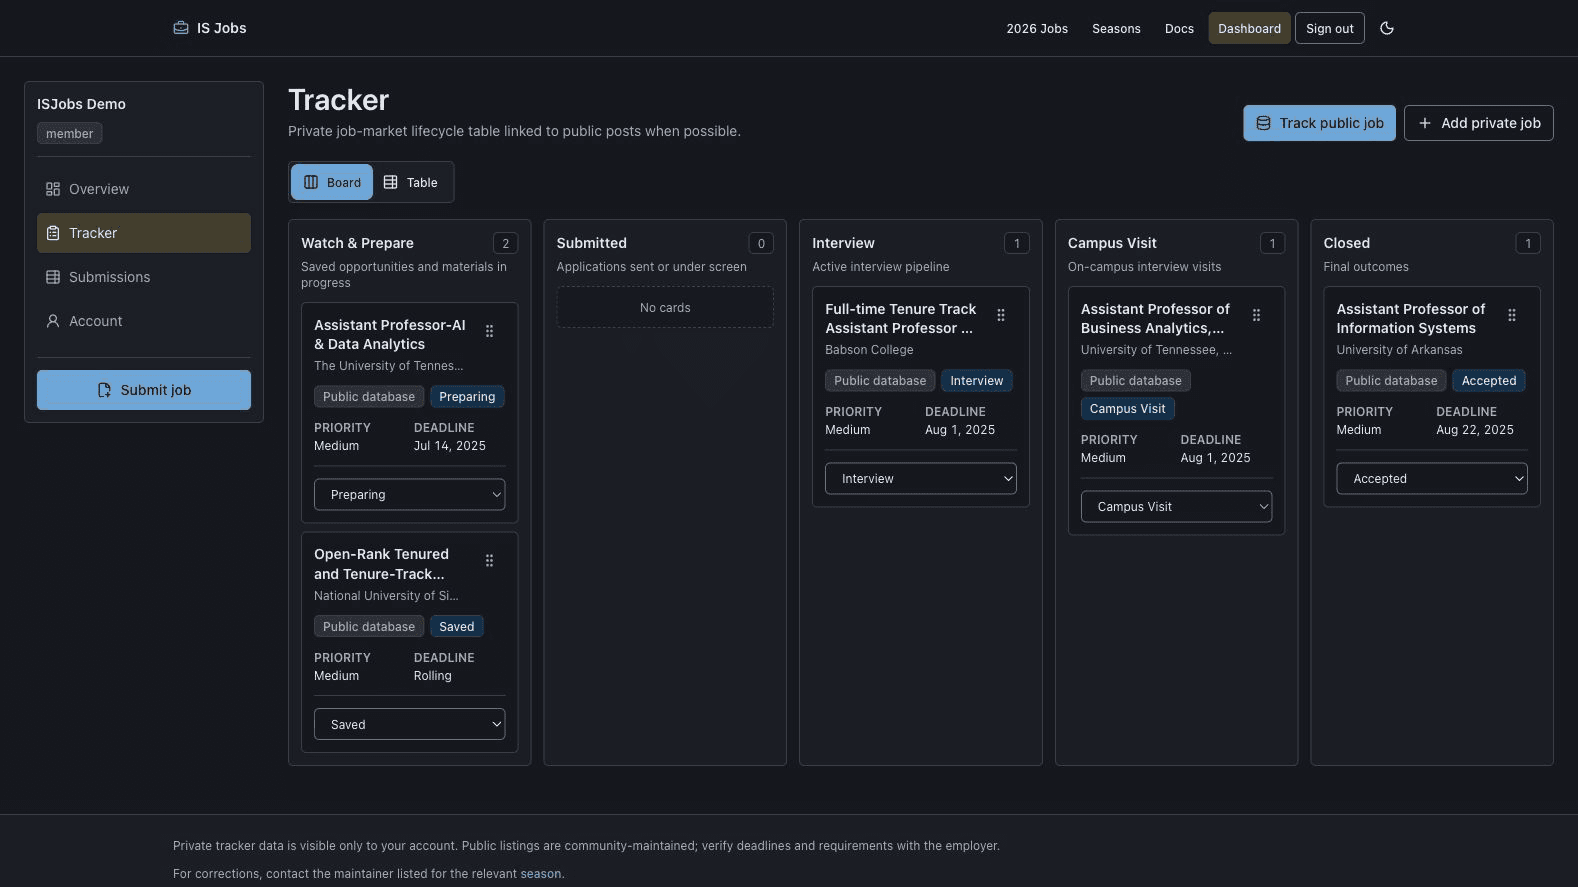Image resolution: width=1578 pixels, height=887 pixels.
Task: Open Overview in the sidebar
Action: pyautogui.click(x=144, y=189)
